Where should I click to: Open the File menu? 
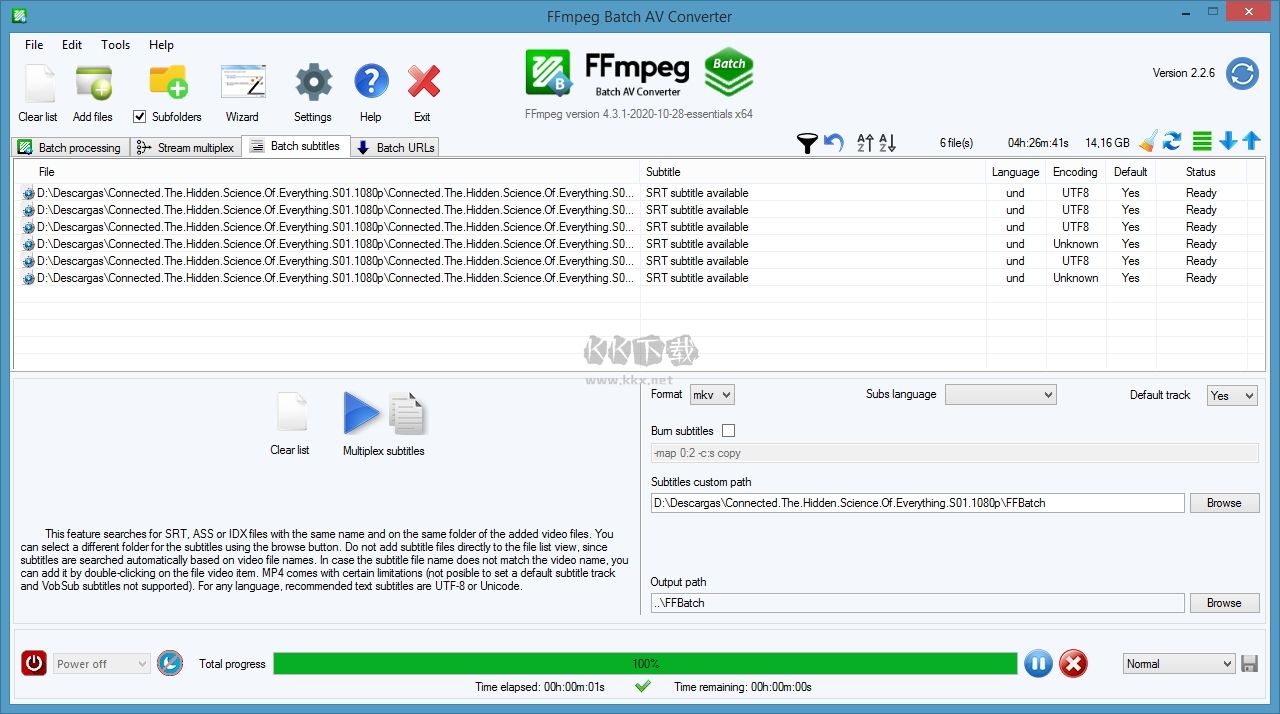pyautogui.click(x=34, y=45)
